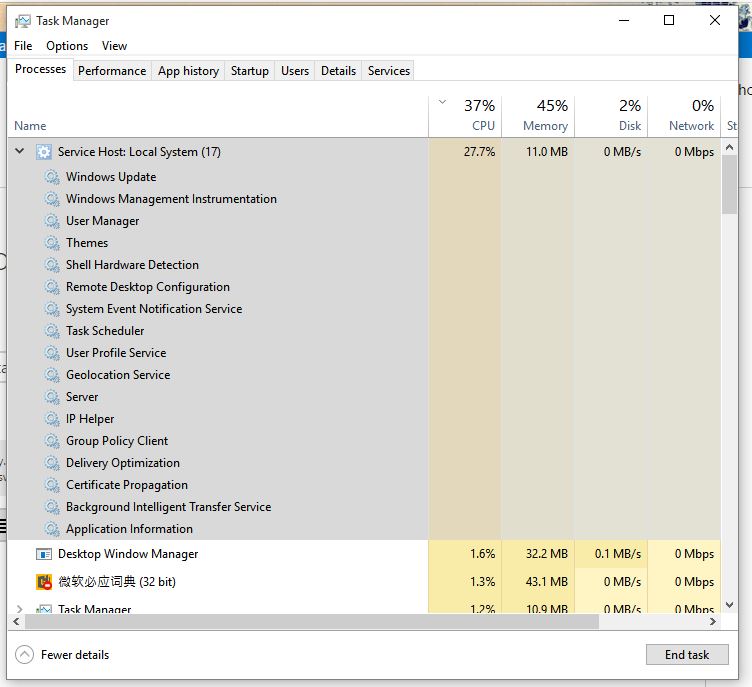Maximize the Task Manager window
This screenshot has width=752, height=687.
669,21
